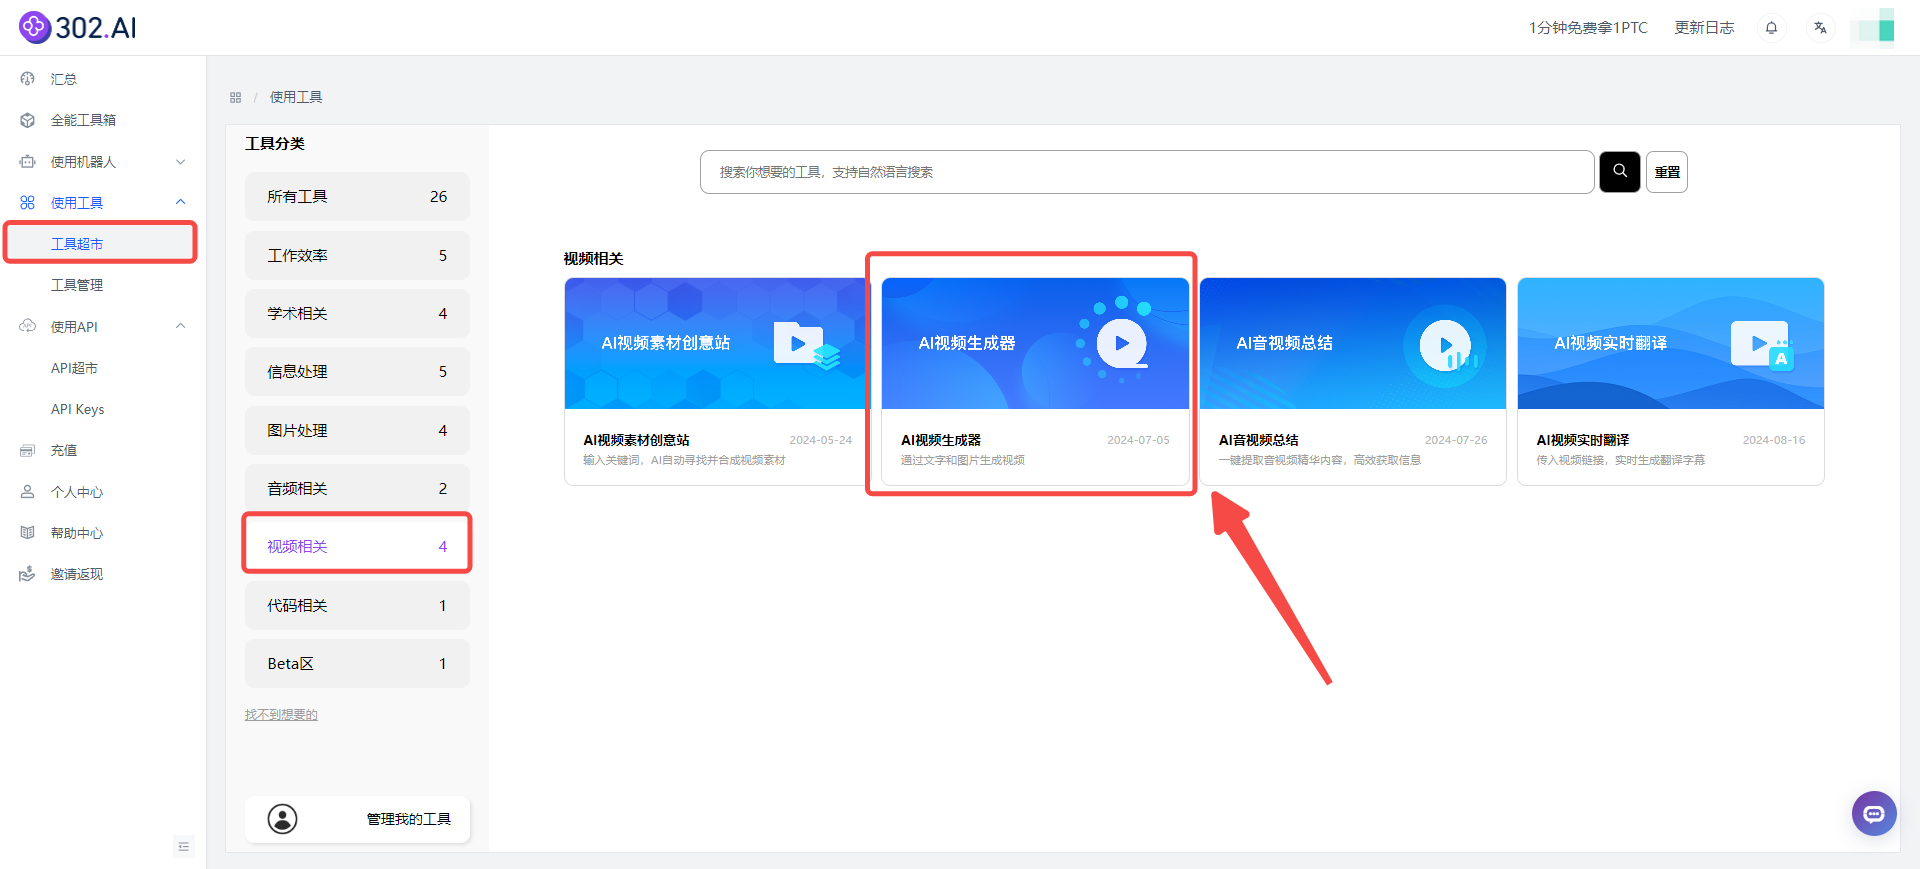Collapse the 使用API chevron
Image resolution: width=1920 pixels, height=869 pixels.
click(181, 326)
